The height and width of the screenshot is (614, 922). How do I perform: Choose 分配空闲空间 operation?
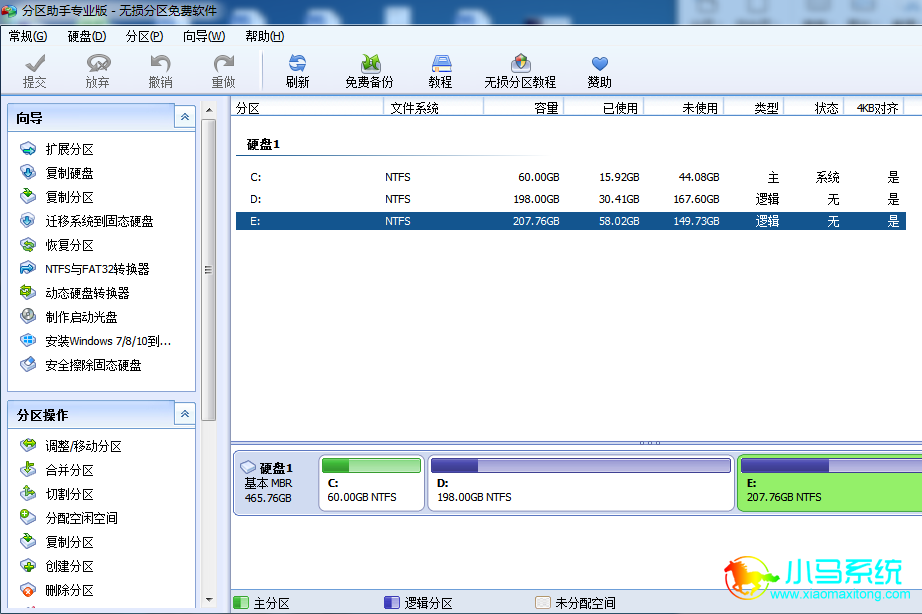click(69, 518)
